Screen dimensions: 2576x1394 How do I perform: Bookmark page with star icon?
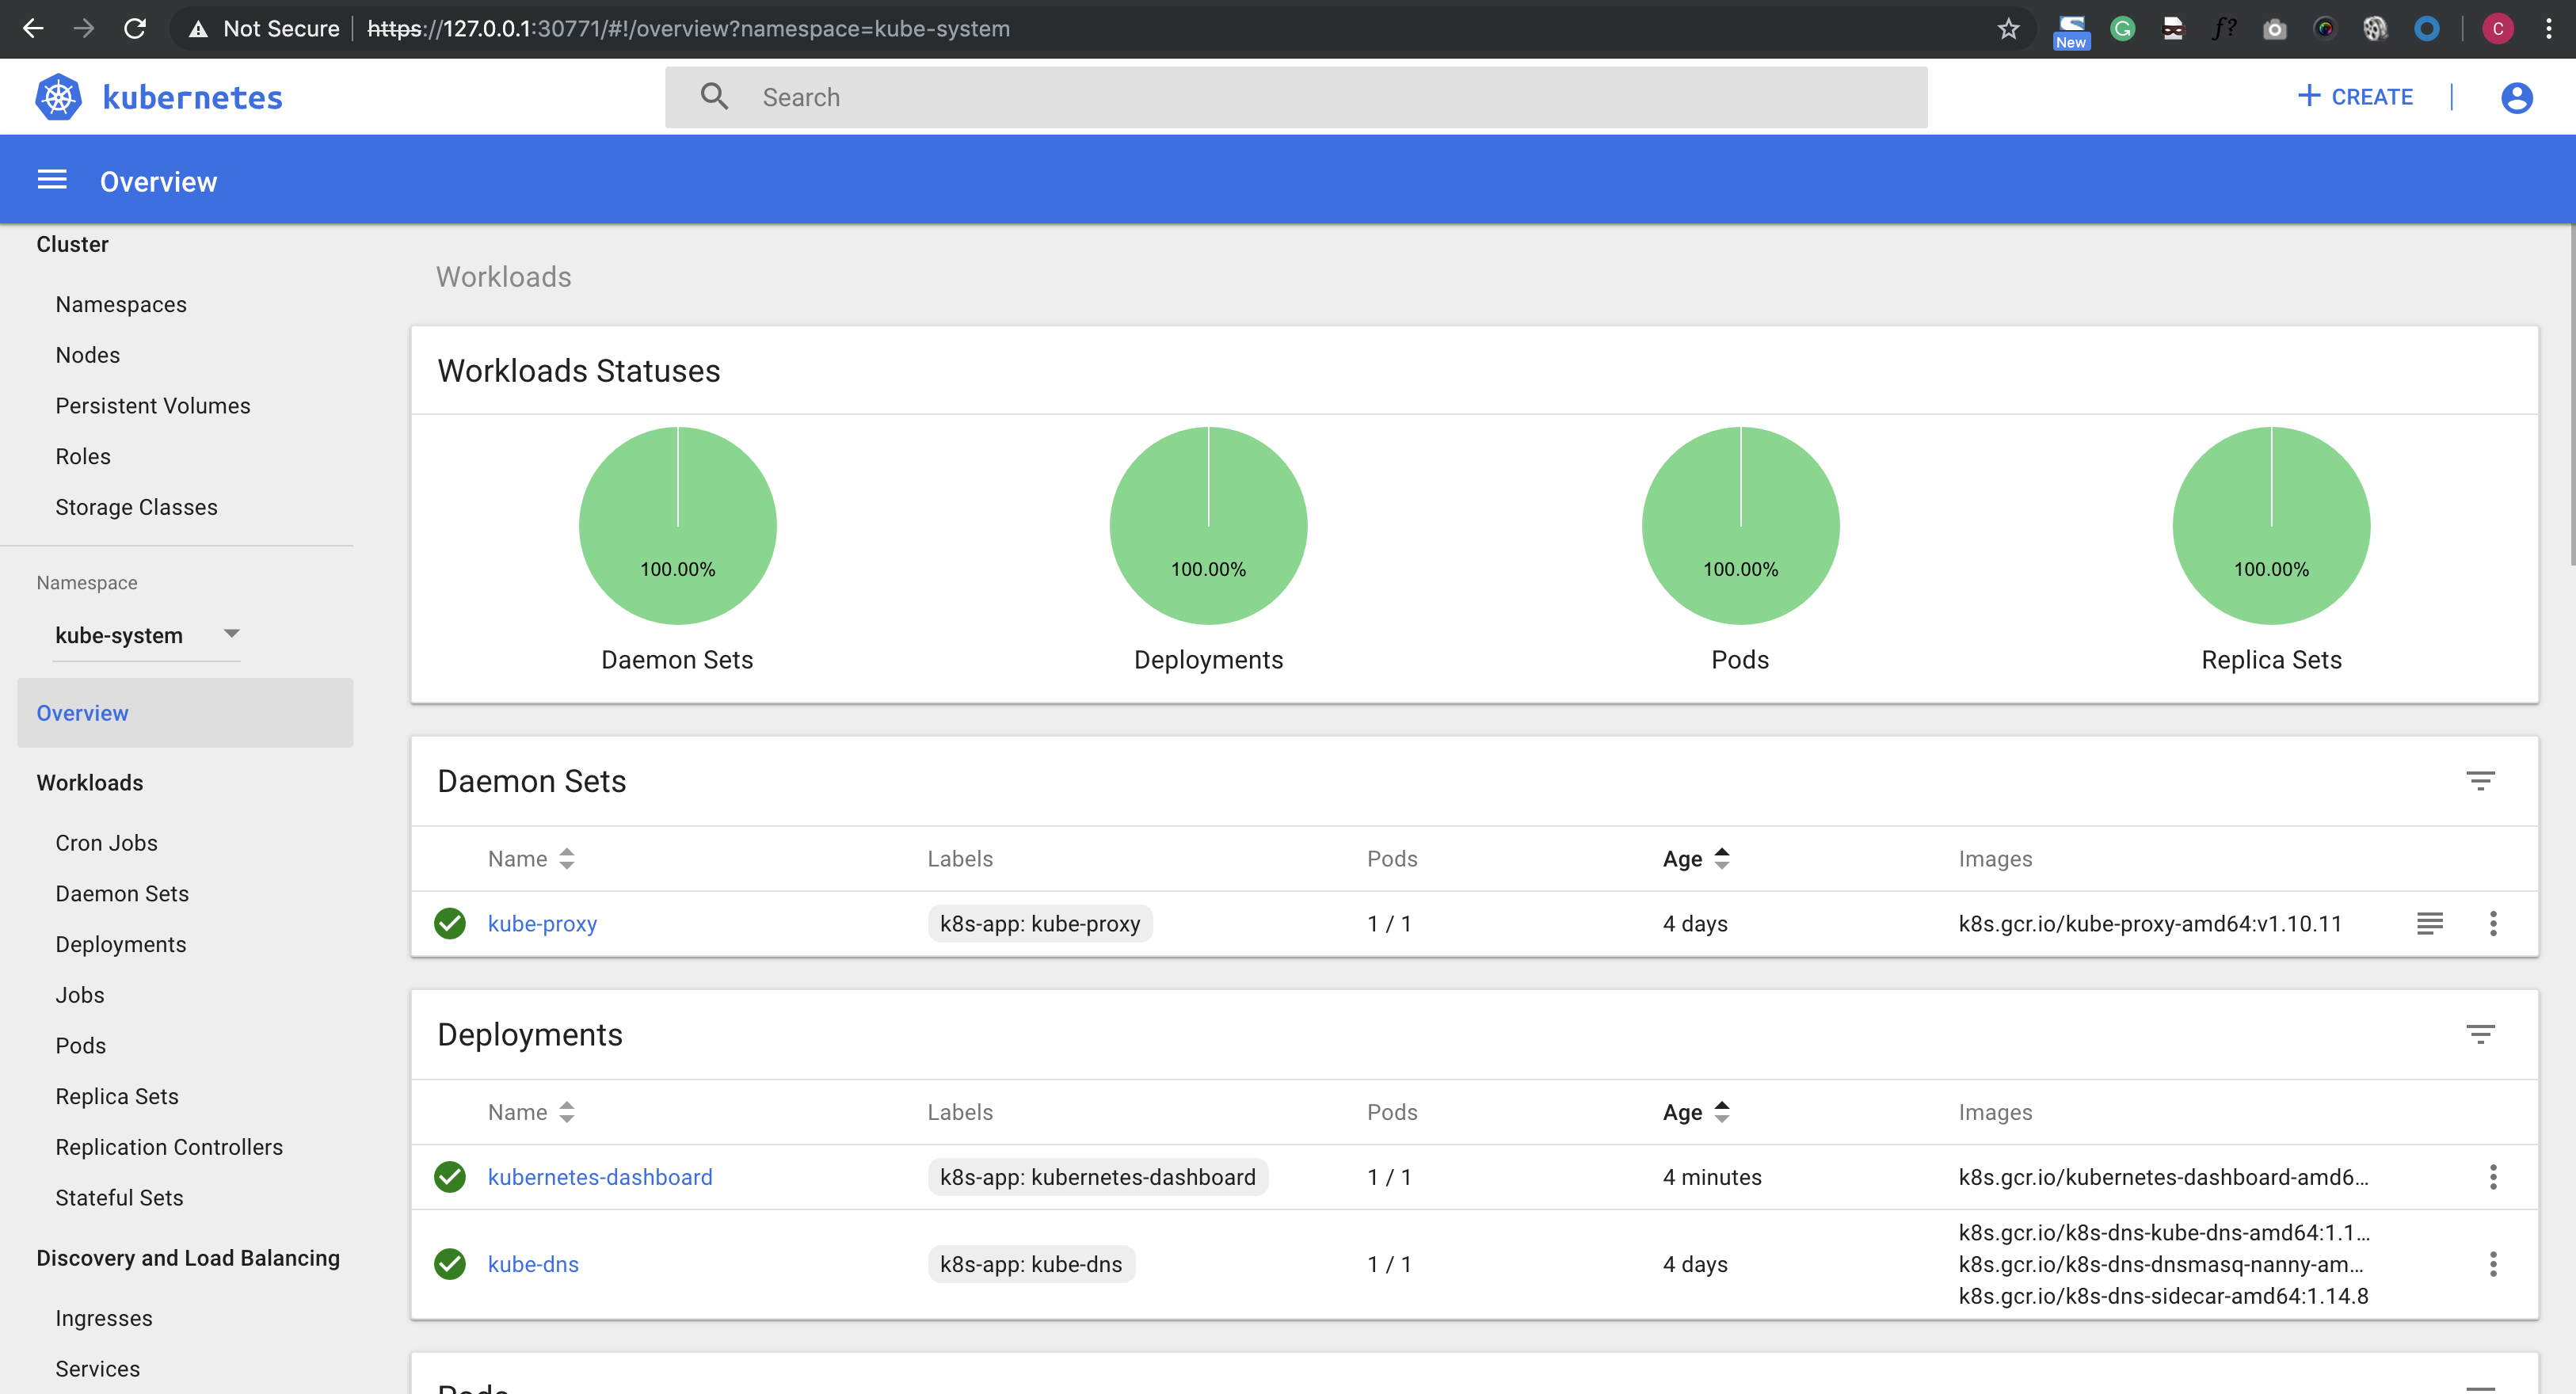point(2008,28)
